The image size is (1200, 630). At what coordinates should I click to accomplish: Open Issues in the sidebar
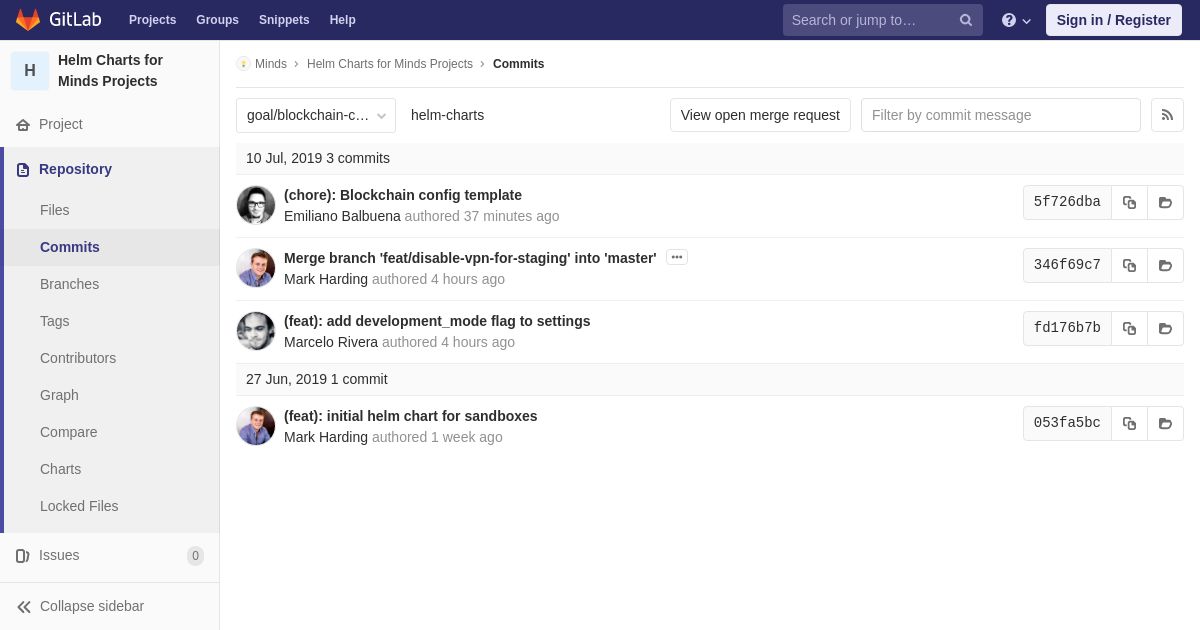(x=59, y=555)
